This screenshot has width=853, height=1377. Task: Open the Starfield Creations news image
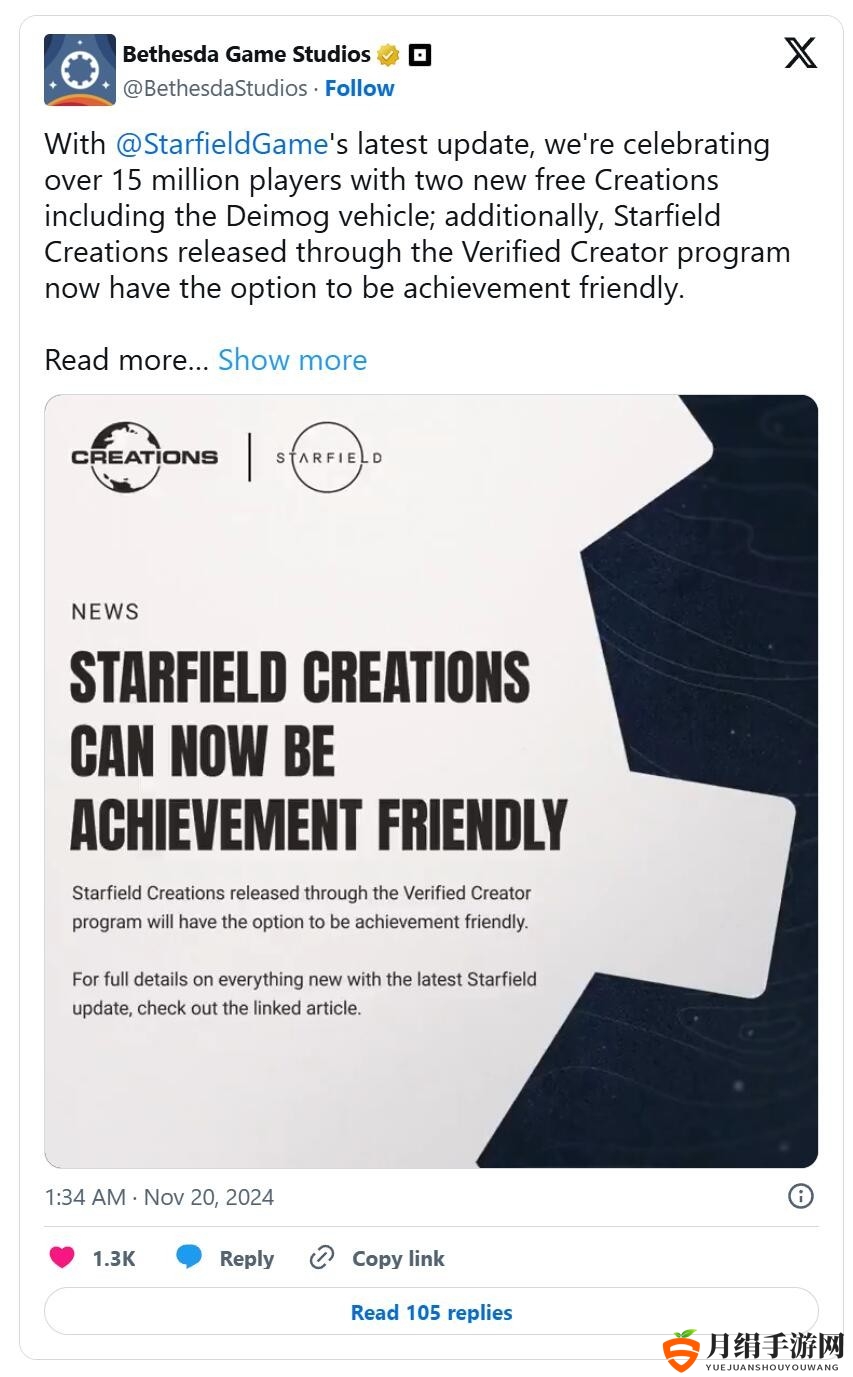click(431, 781)
